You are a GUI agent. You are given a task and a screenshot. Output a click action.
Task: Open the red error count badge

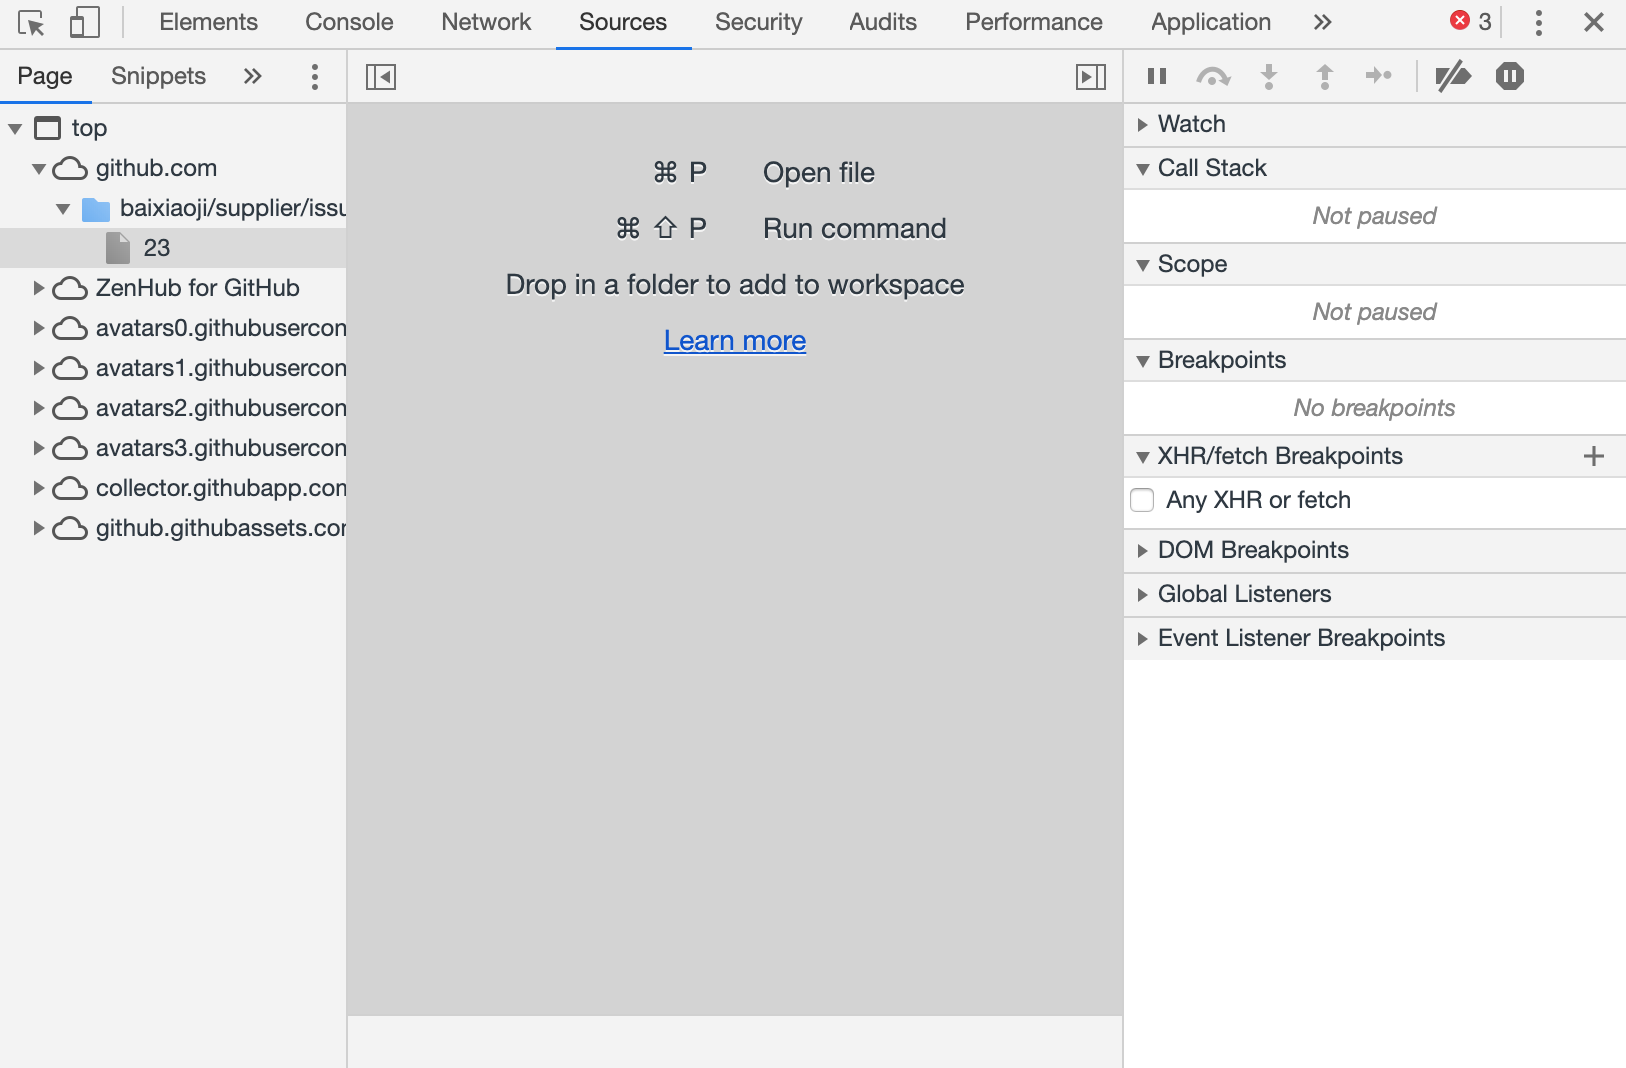(1471, 22)
